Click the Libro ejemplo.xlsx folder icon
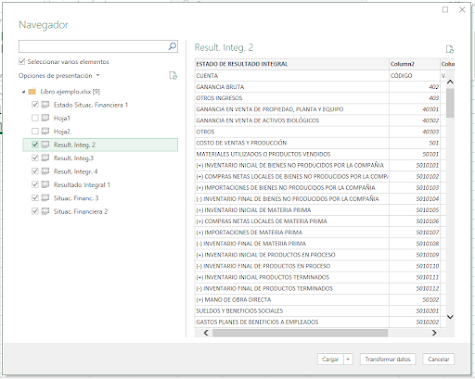Image resolution: width=475 pixels, height=379 pixels. [32, 91]
